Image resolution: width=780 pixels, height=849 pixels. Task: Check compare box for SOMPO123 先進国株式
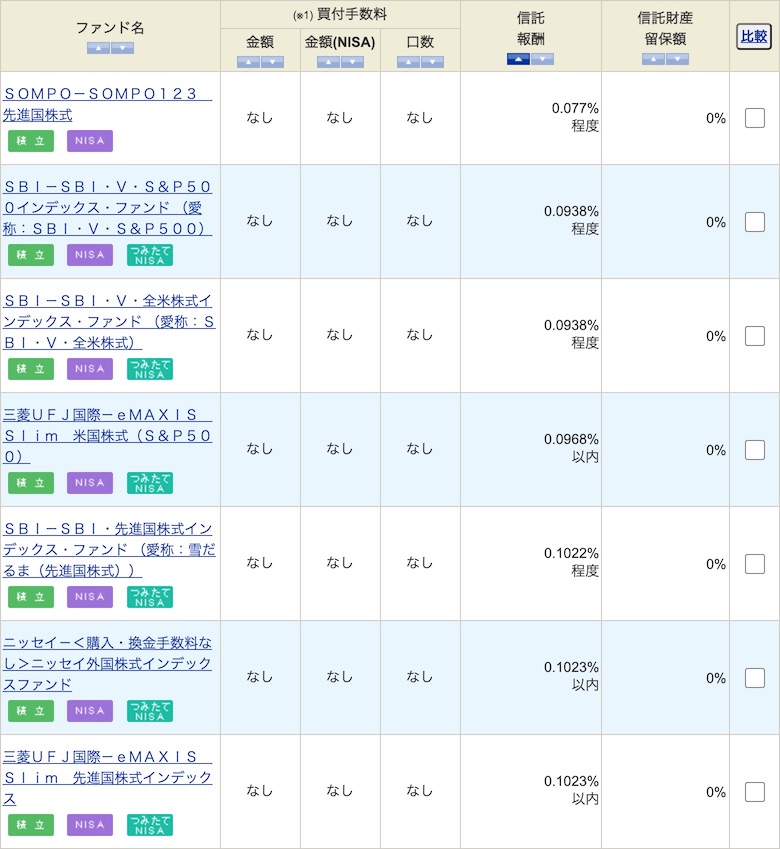click(755, 118)
